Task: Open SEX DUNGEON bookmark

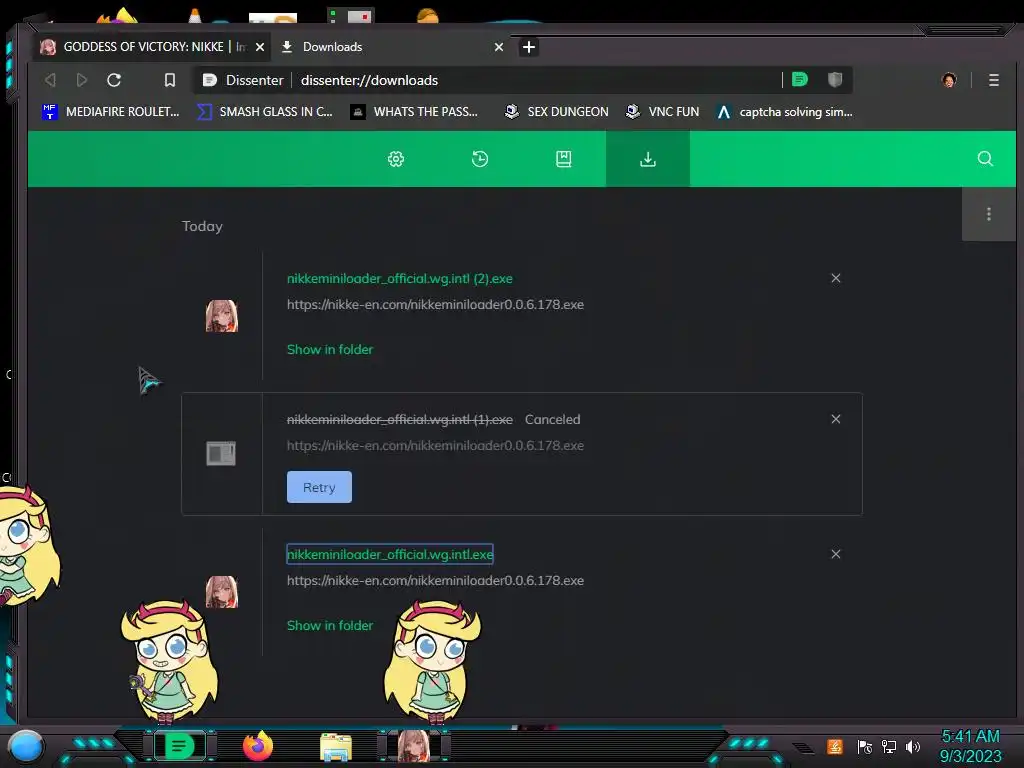Action: [556, 112]
